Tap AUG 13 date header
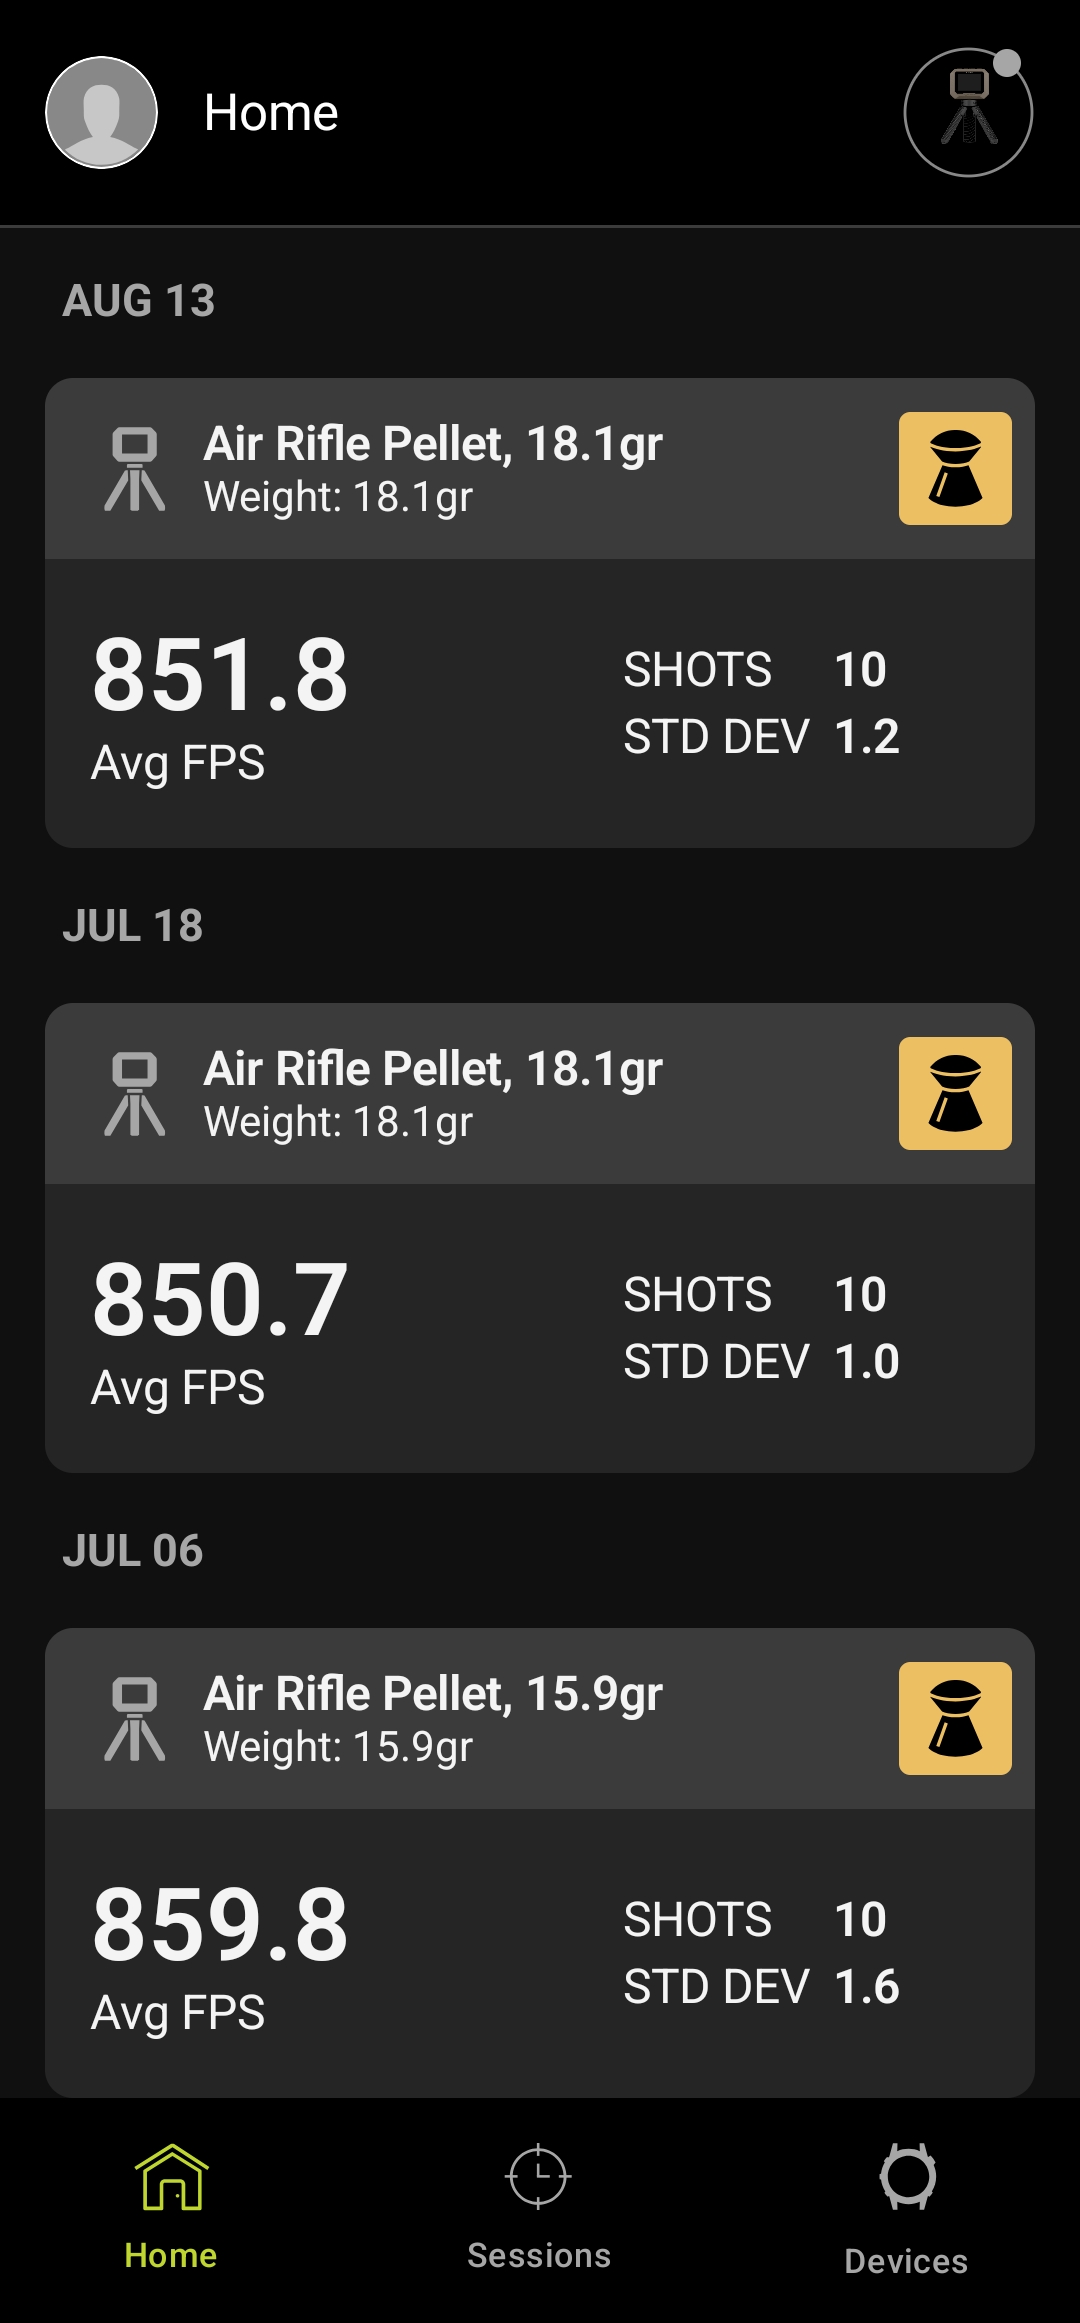 click(x=139, y=301)
